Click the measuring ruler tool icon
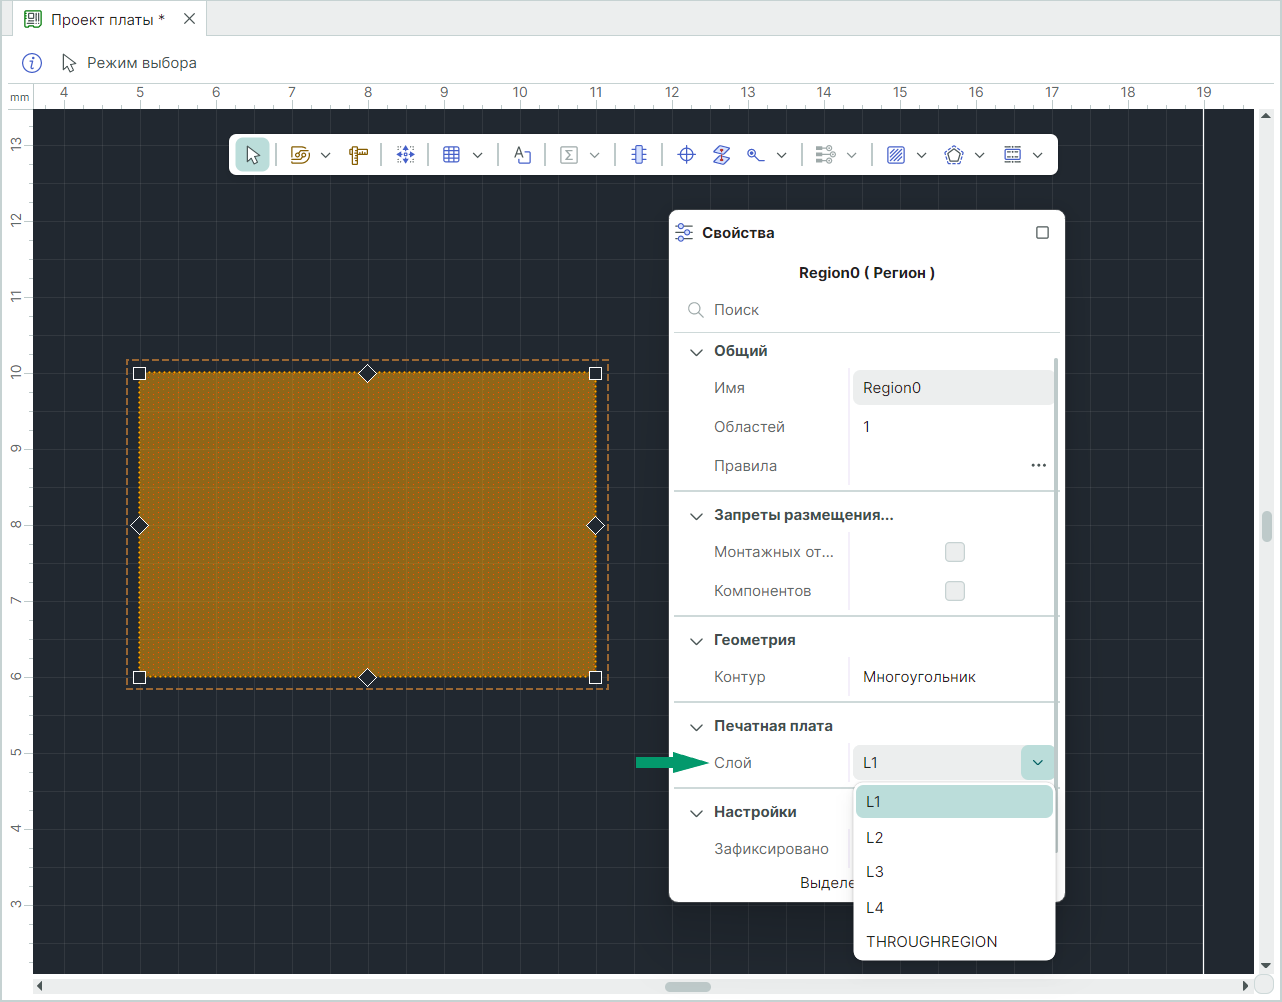1282x1002 pixels. (x=358, y=155)
